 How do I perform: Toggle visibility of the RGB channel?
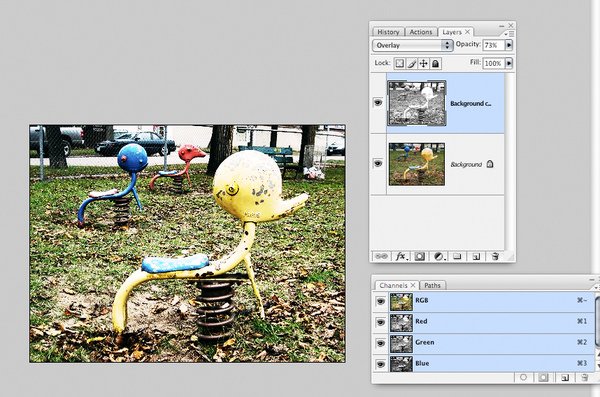(x=380, y=301)
